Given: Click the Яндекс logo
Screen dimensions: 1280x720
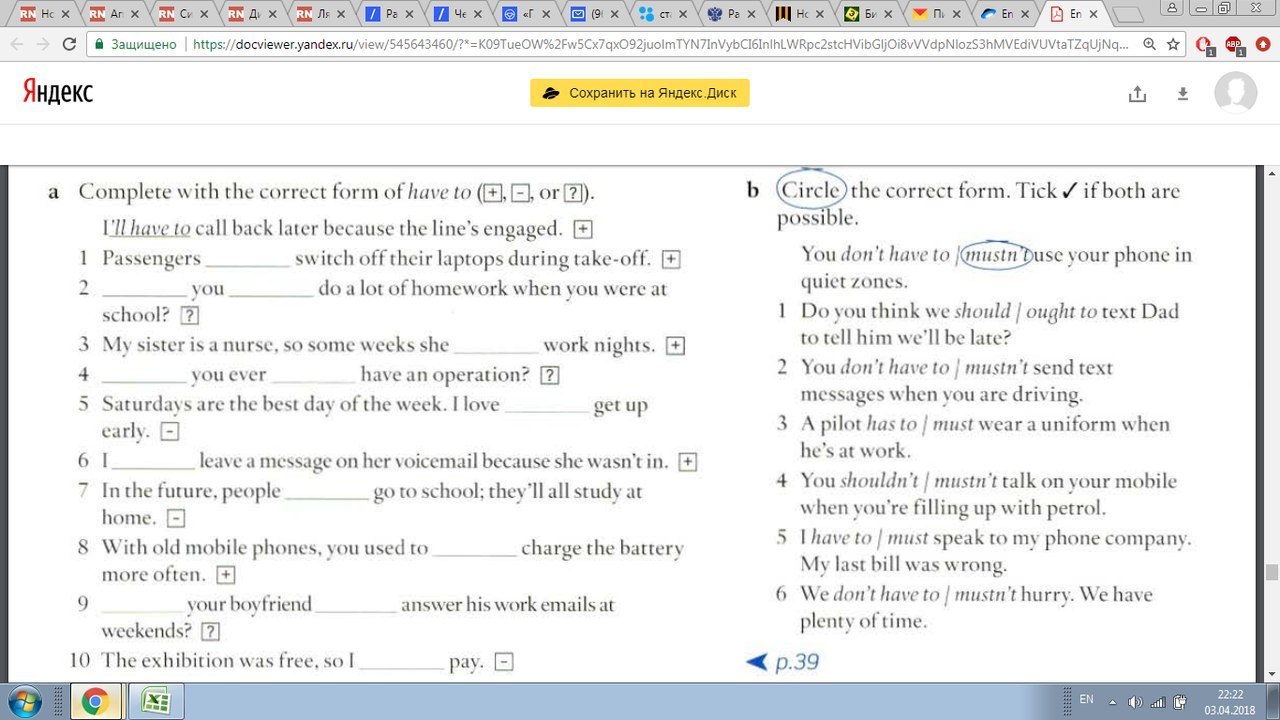Looking at the screenshot, I should (58, 93).
